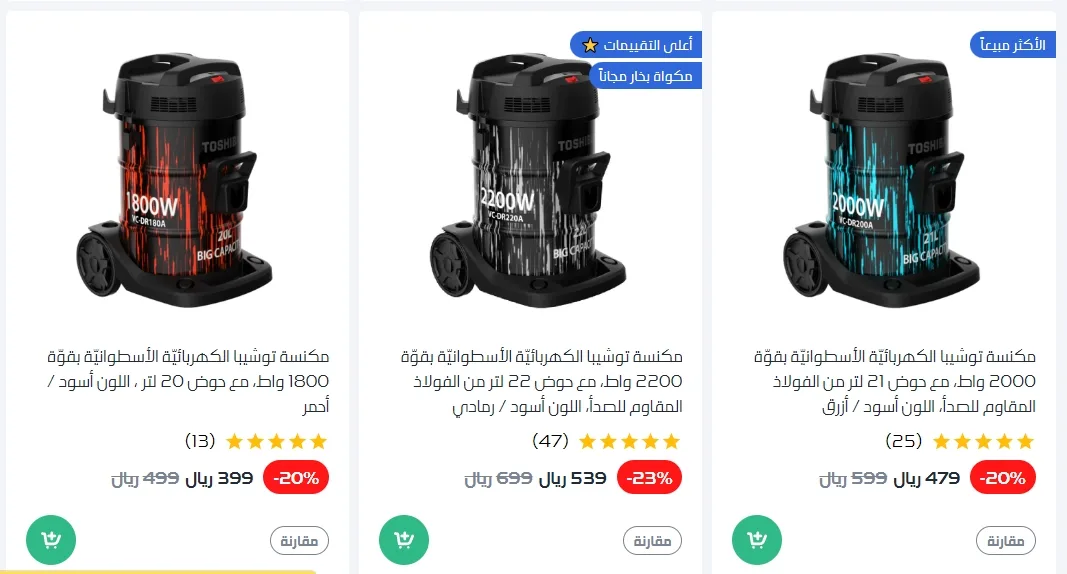Add the 2200W grey vacuum to cart
1067x574 pixels.
[x=404, y=540]
